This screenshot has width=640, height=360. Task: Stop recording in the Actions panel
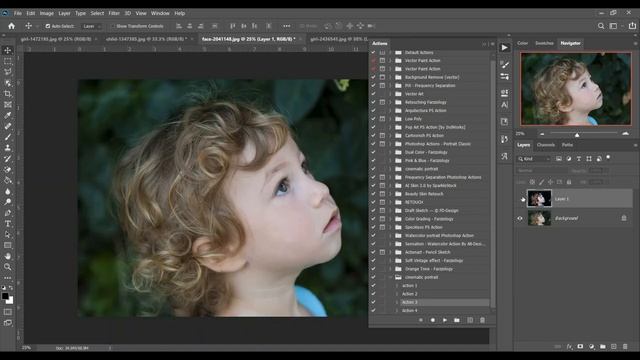[x=420, y=320]
